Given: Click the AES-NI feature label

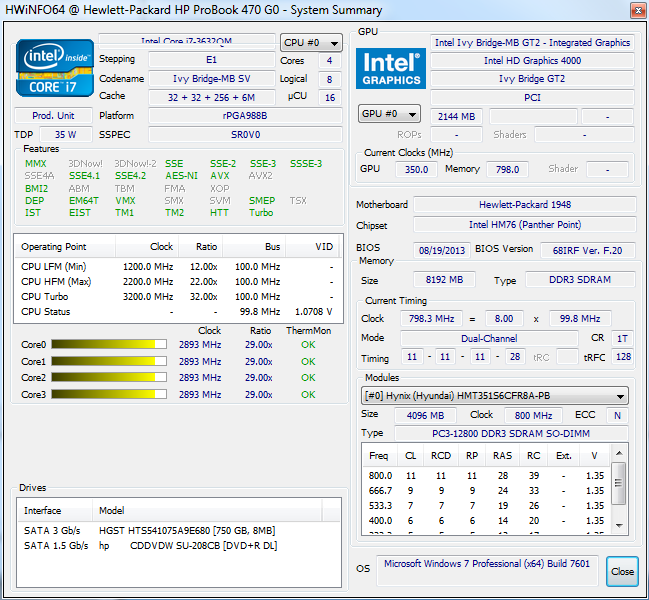Looking at the screenshot, I should click(x=181, y=176).
